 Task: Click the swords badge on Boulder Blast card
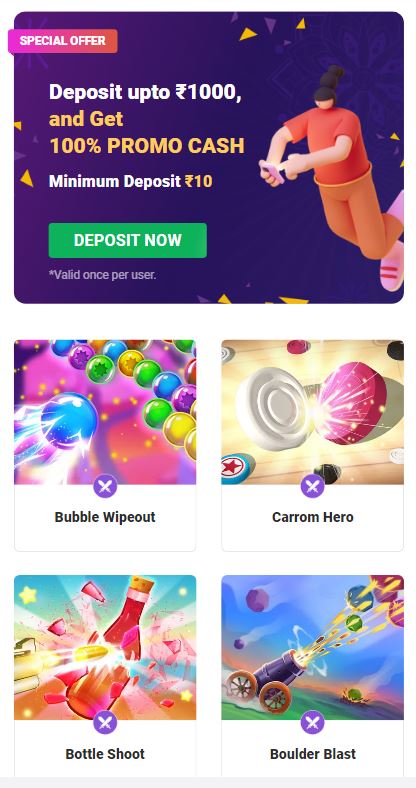click(x=313, y=722)
